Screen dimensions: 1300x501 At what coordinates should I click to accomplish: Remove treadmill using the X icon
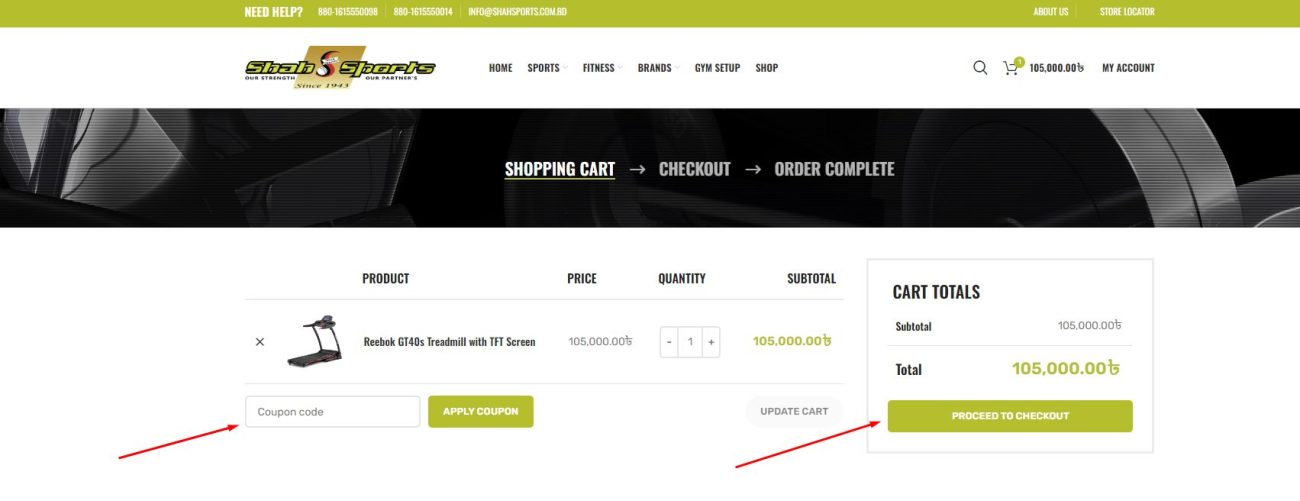pos(260,342)
